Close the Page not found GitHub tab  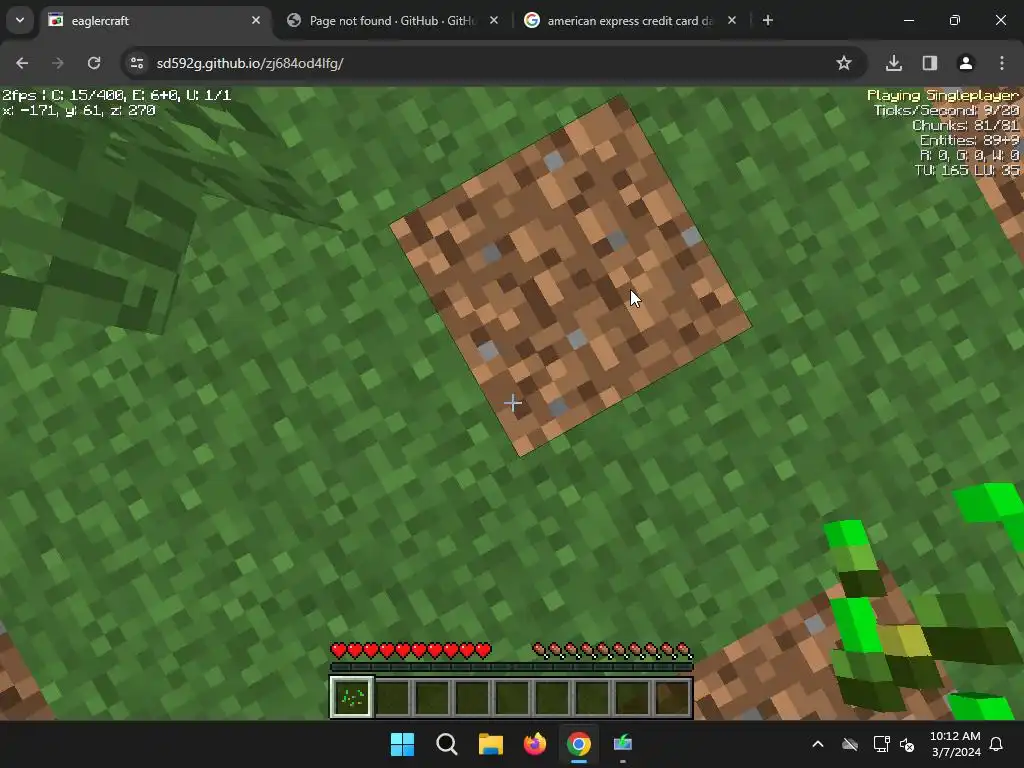(494, 20)
